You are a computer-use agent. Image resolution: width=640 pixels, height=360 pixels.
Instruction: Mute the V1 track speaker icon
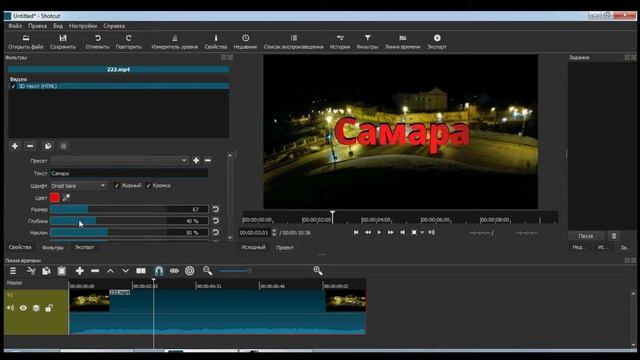click(x=10, y=308)
